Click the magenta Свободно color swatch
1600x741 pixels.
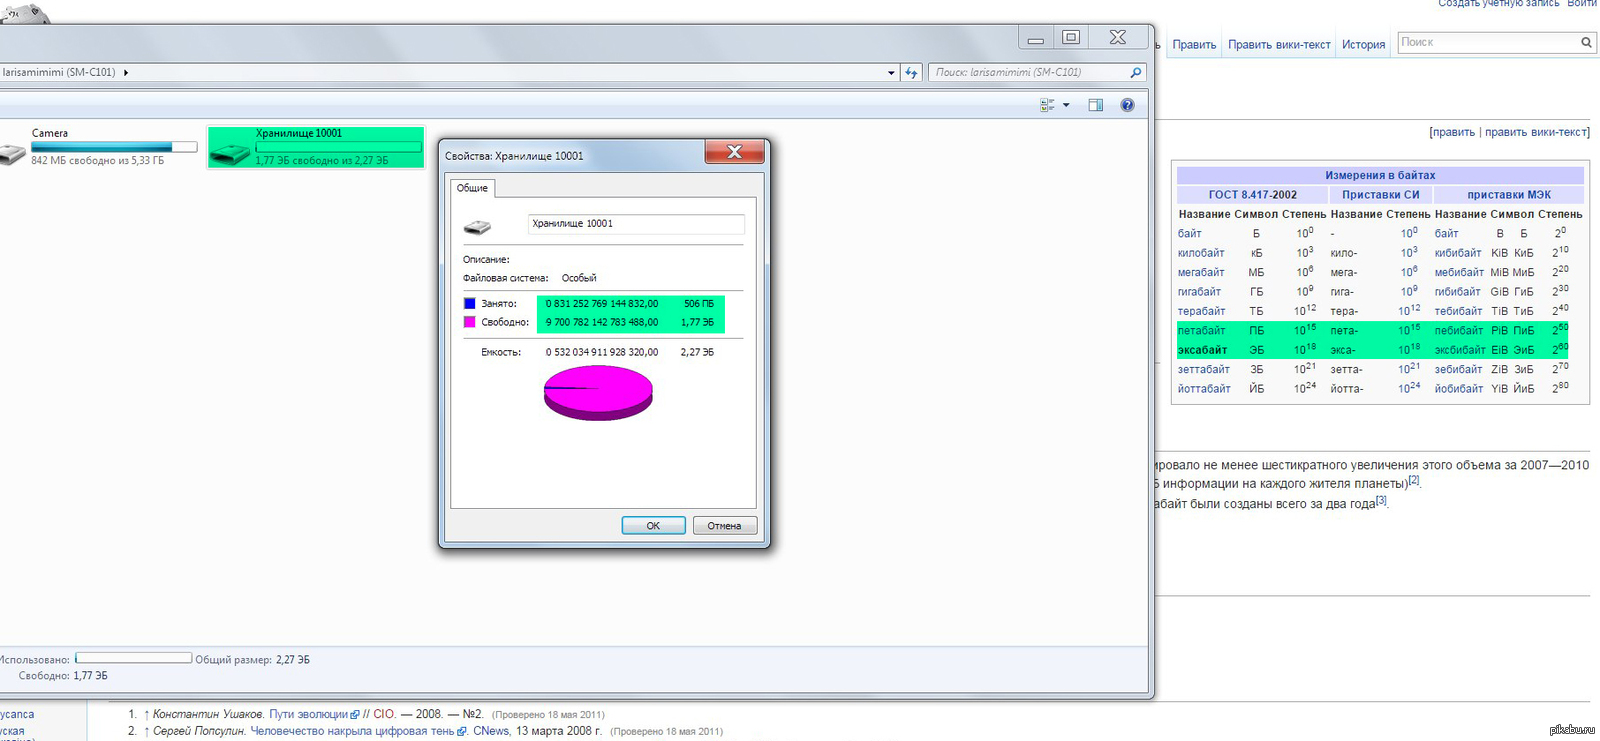(x=470, y=322)
